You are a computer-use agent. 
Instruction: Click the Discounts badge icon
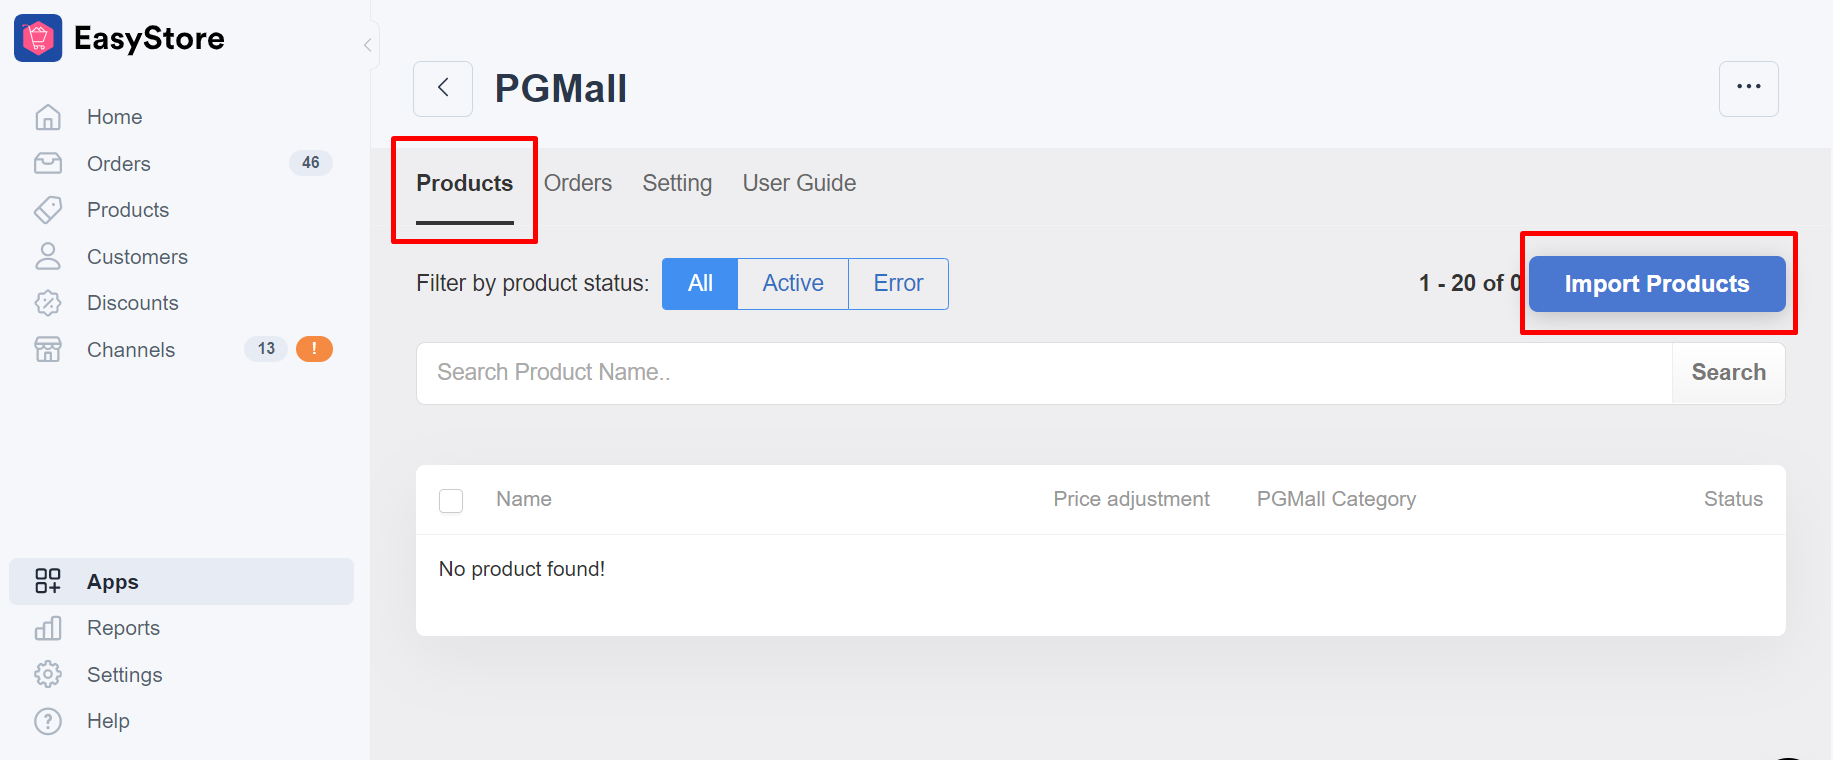(x=48, y=303)
